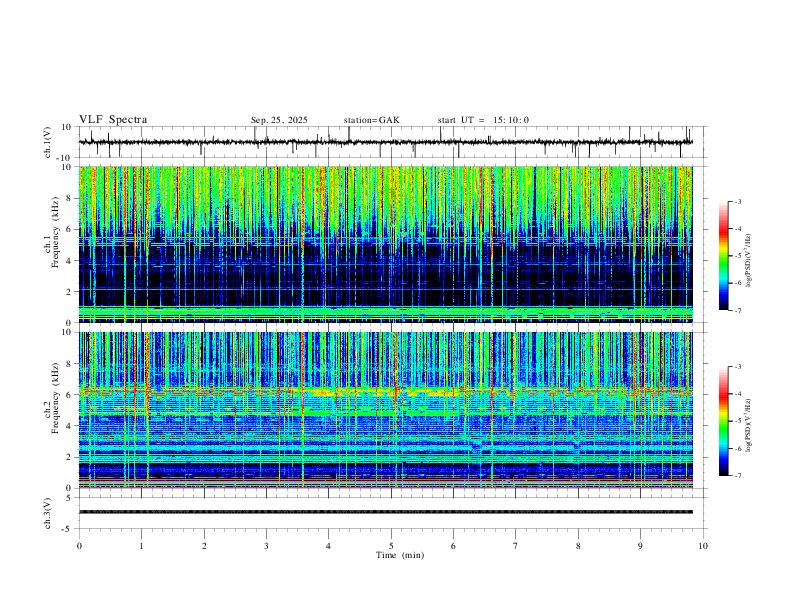Click the "VLF Spectra" plot title
This screenshot has height=612, width=792.
click(113, 120)
